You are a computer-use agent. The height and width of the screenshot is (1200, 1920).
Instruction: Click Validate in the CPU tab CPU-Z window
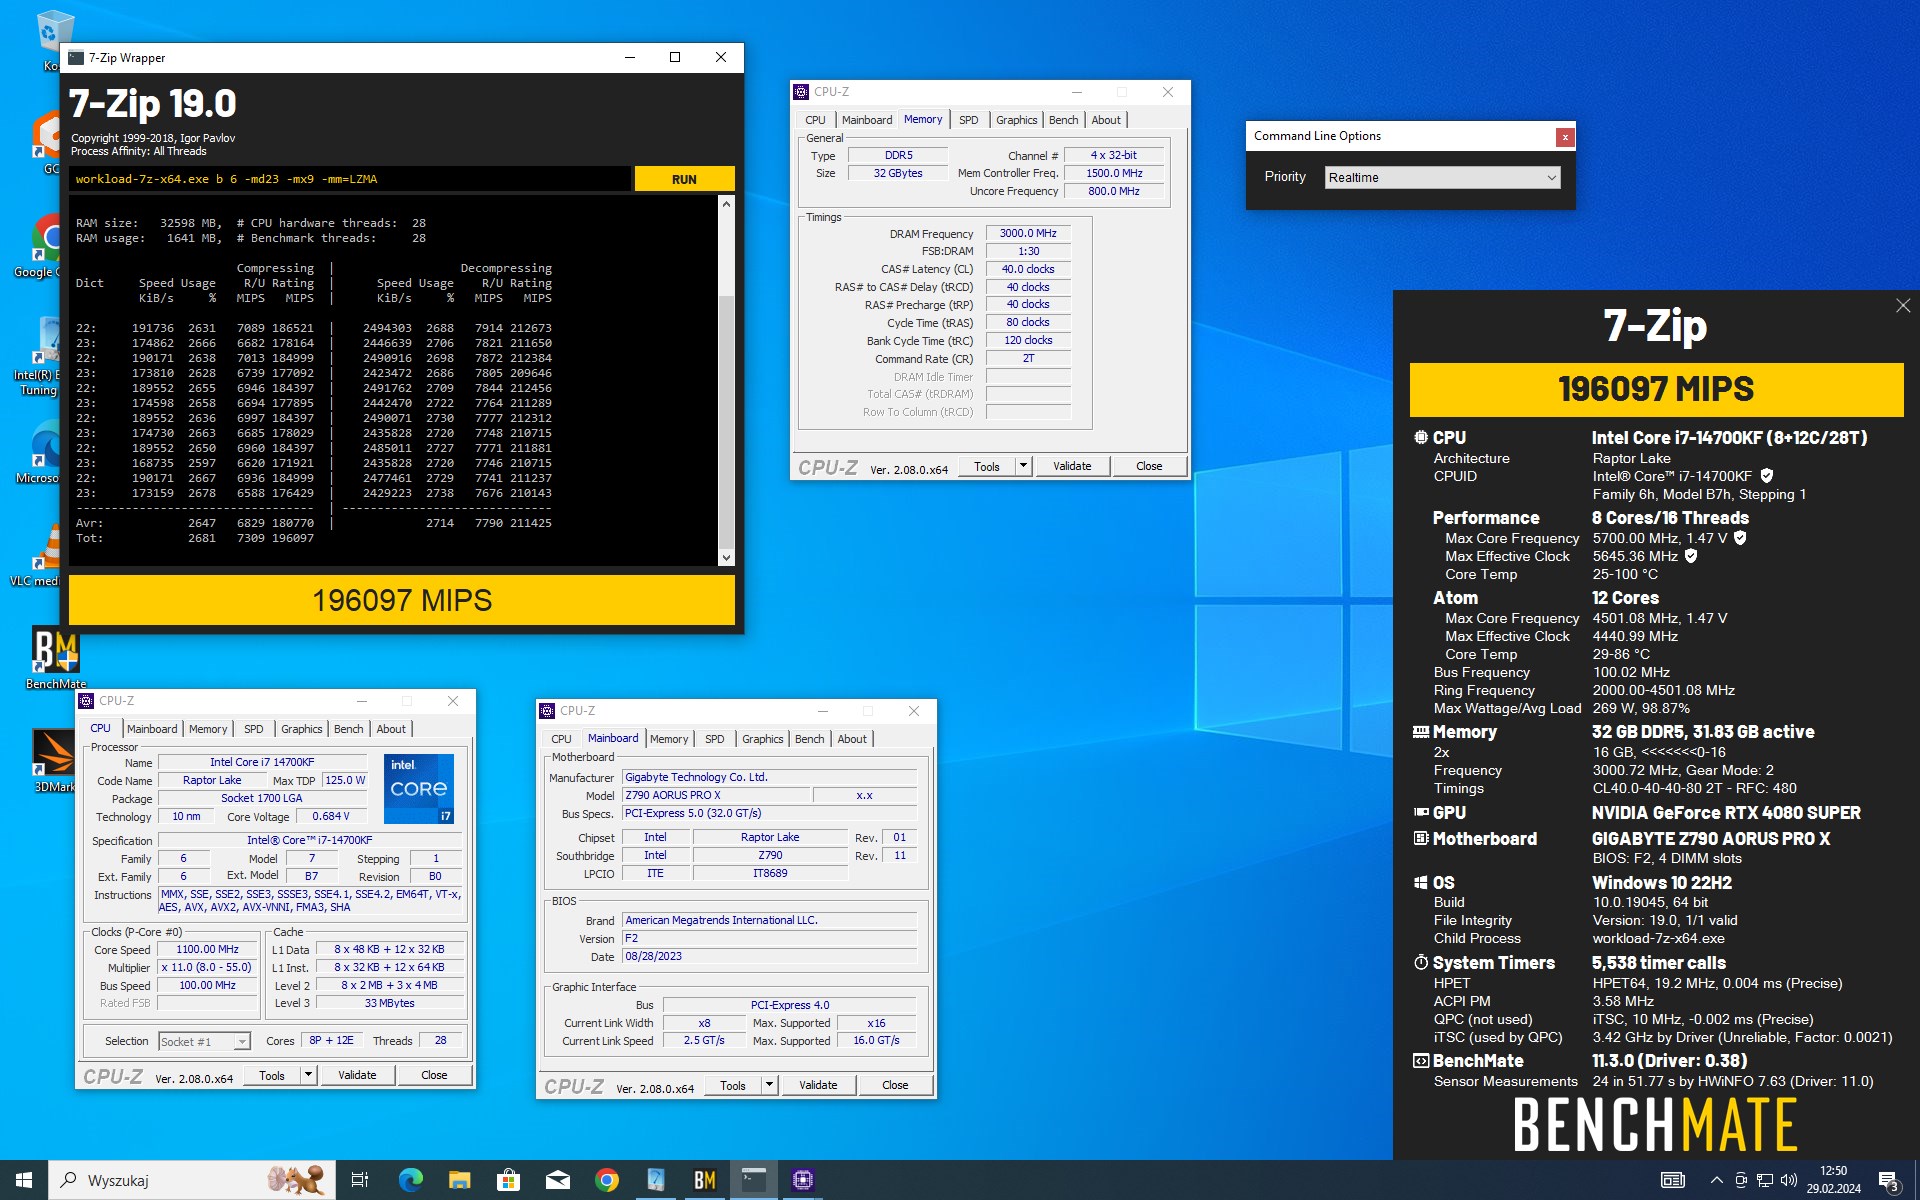357,1075
